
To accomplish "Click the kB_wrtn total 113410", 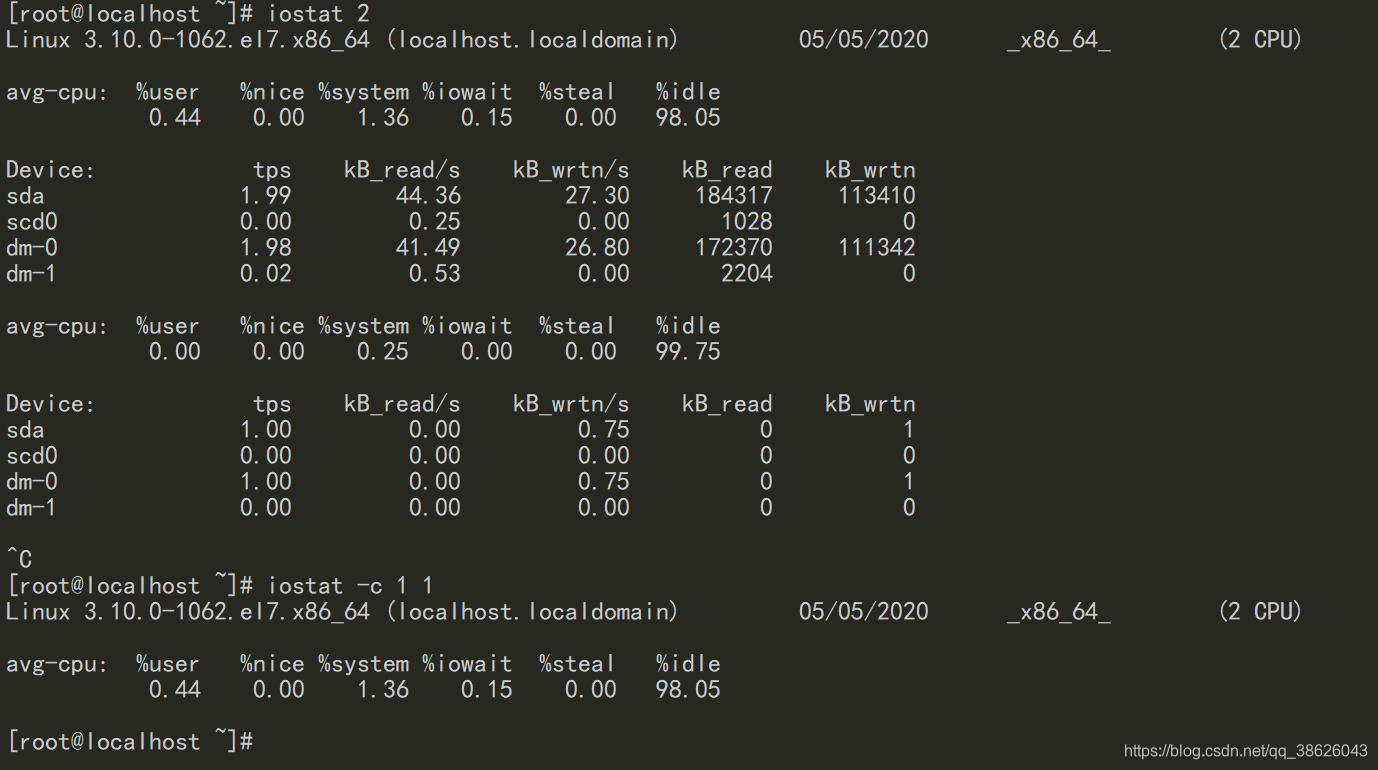I will pyautogui.click(x=877, y=196).
